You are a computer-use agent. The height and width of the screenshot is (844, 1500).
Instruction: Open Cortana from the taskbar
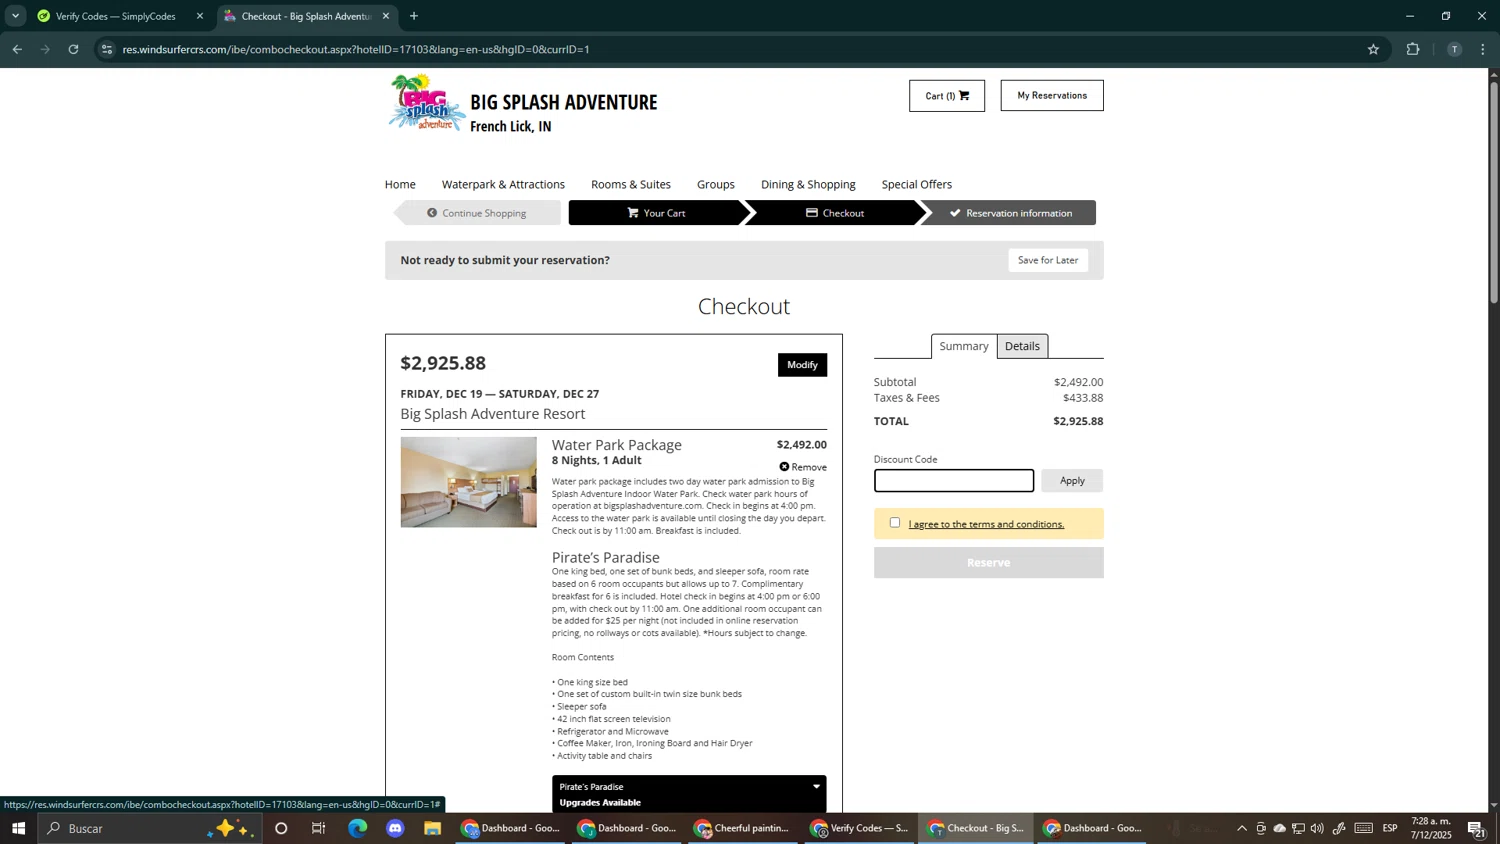pos(281,829)
